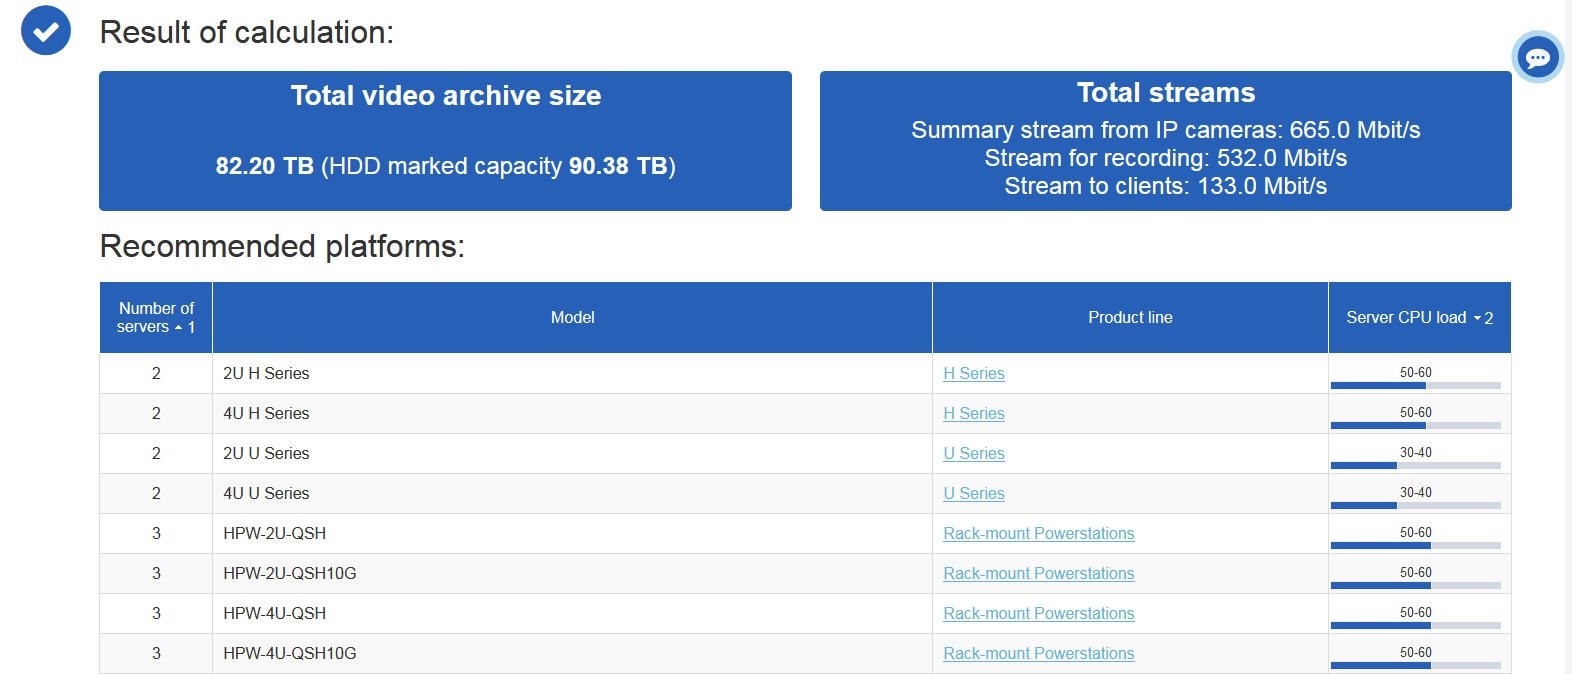This screenshot has width=1572, height=674.
Task: Click Stream for recording 532.0 Mbit/s line
Action: (x=1166, y=158)
